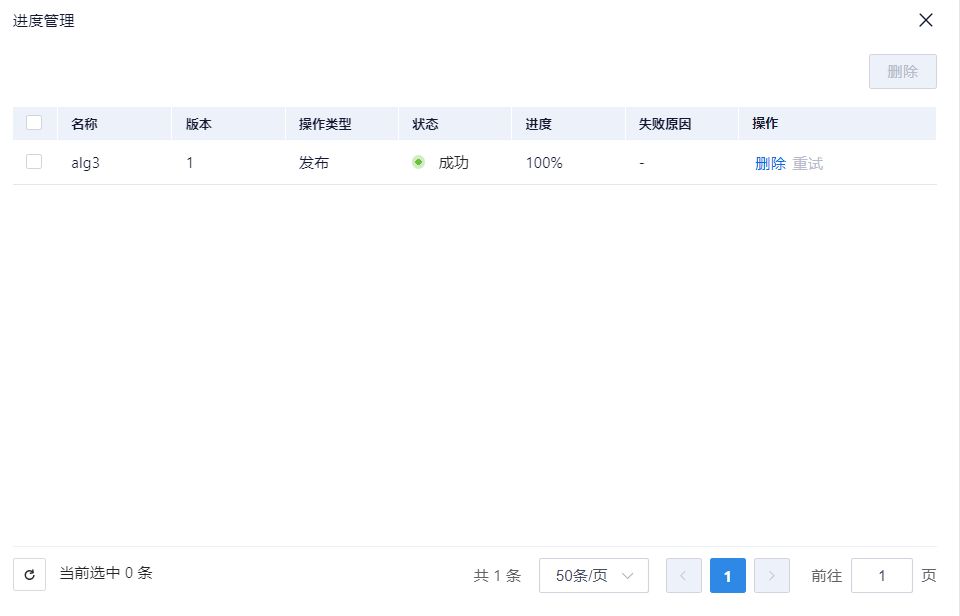Check the select-all checkbox in table header

(x=35, y=122)
